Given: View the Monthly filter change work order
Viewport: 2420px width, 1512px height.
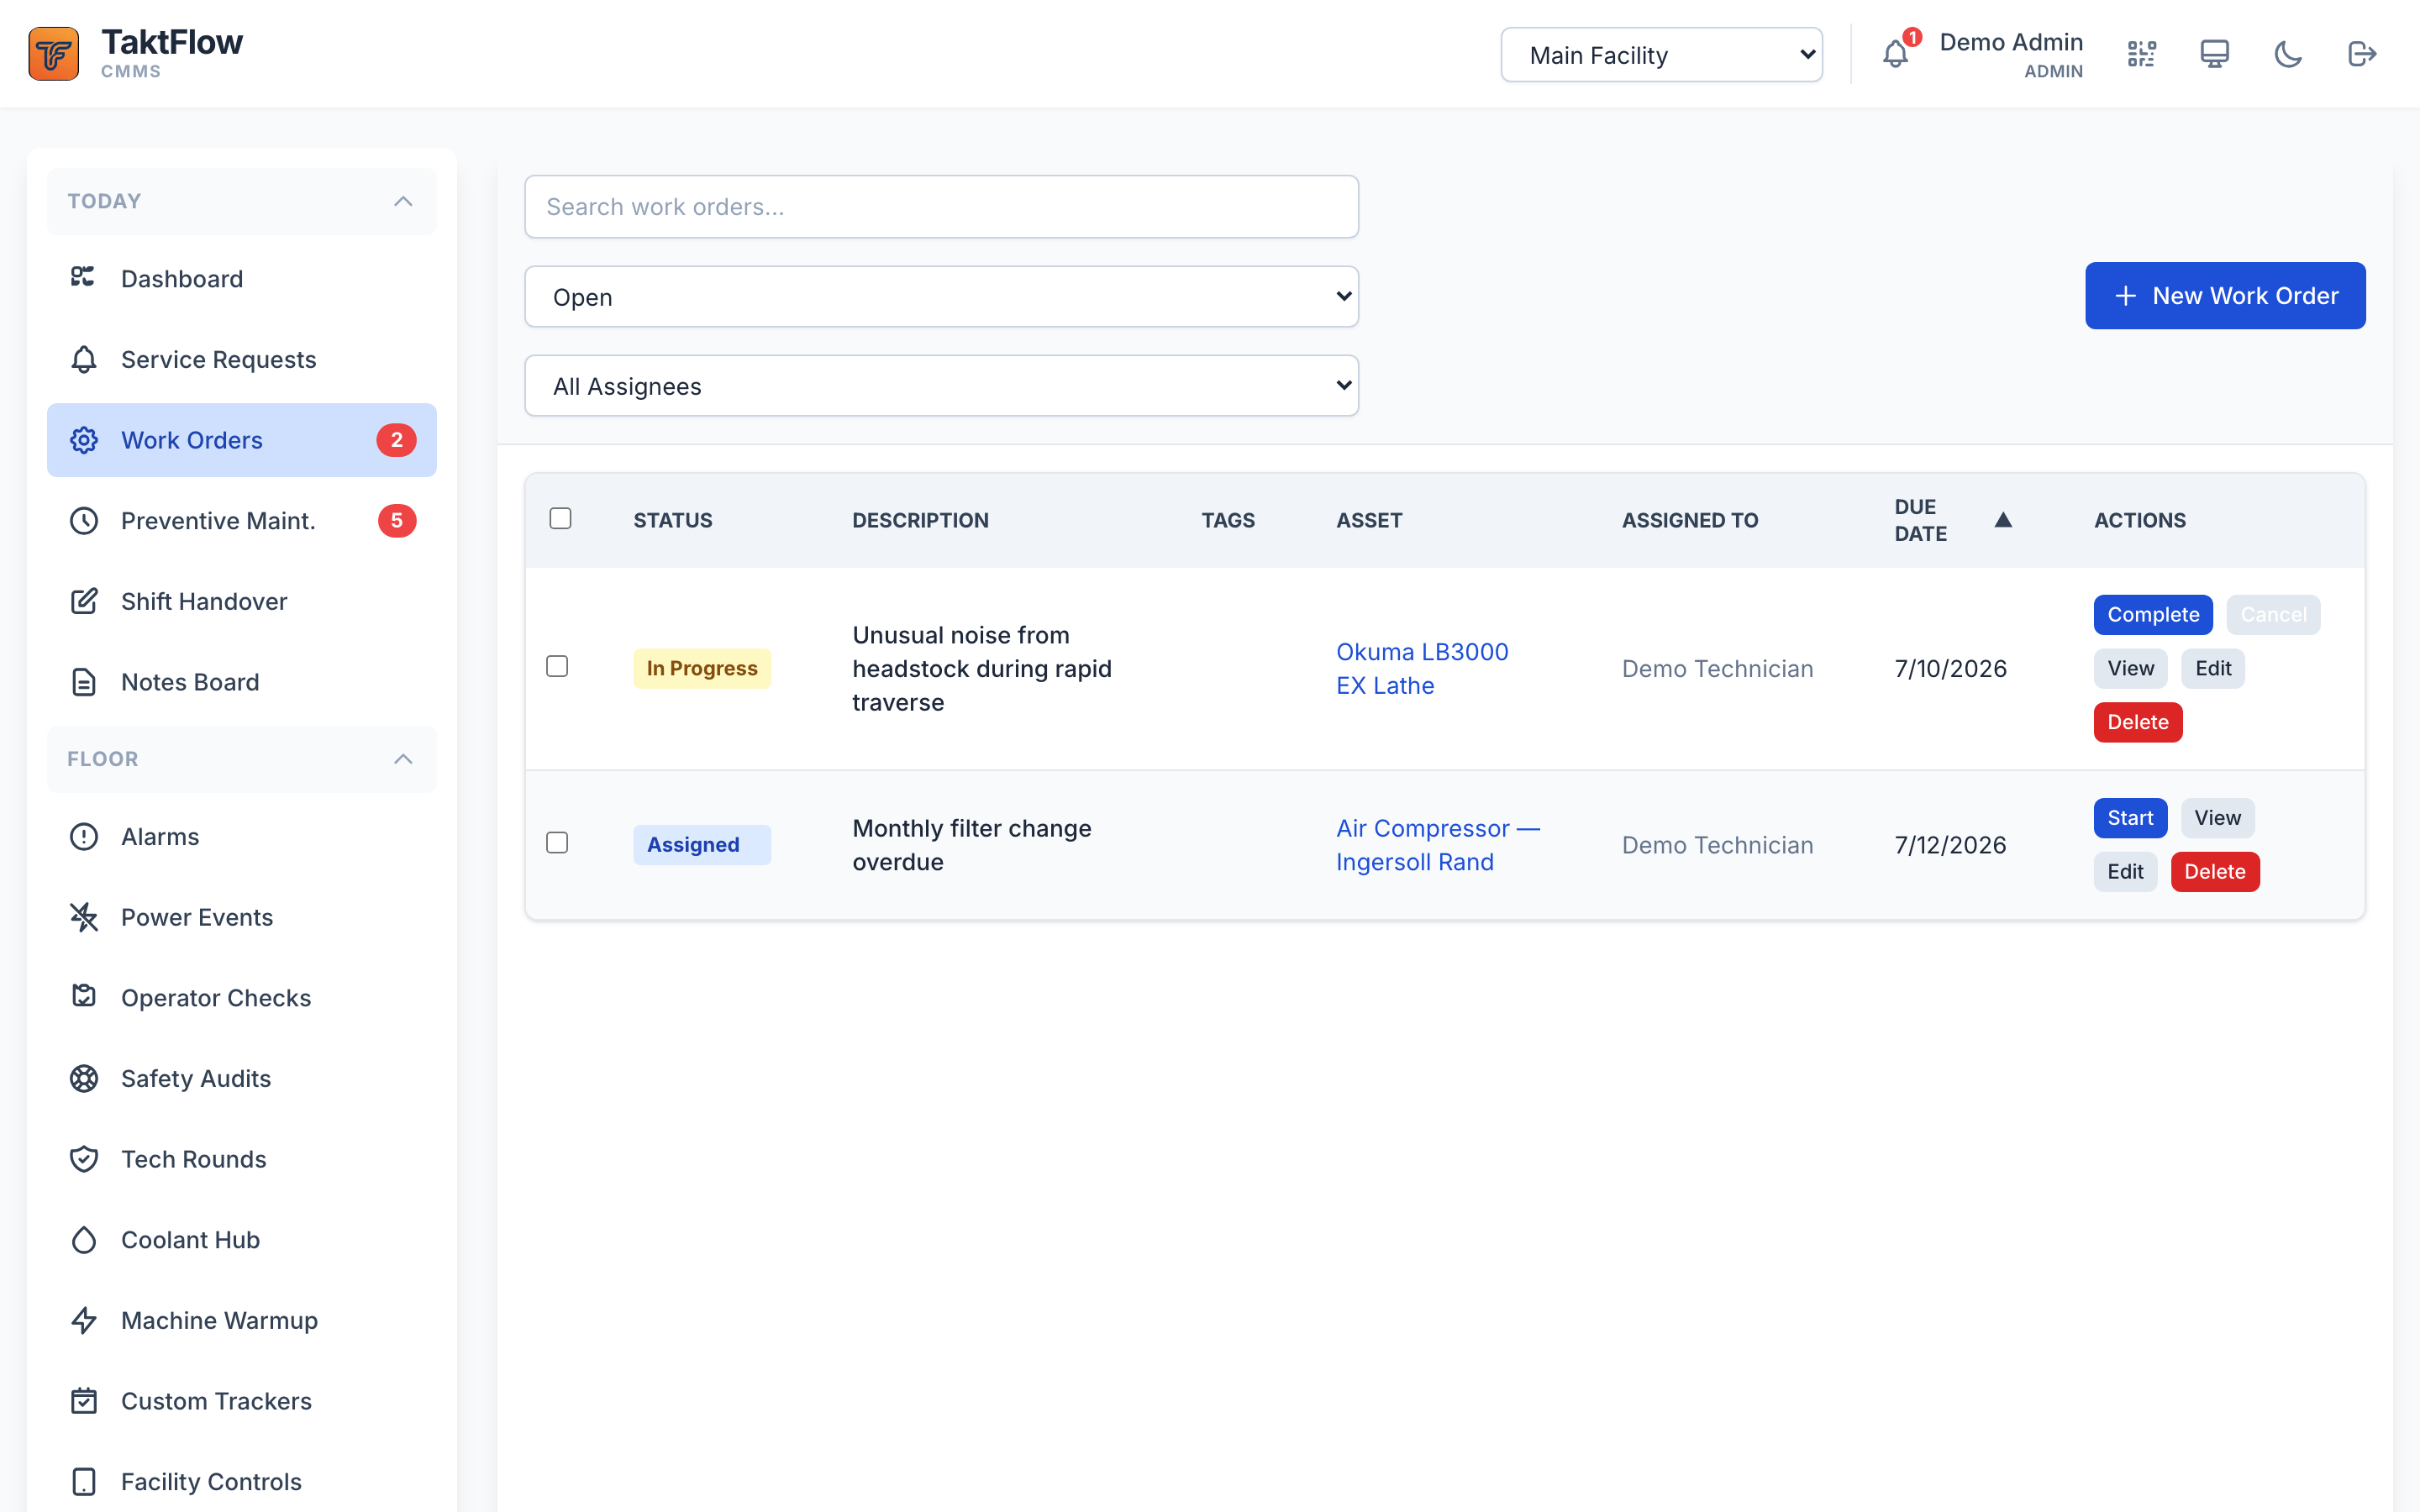Looking at the screenshot, I should pos(2217,818).
